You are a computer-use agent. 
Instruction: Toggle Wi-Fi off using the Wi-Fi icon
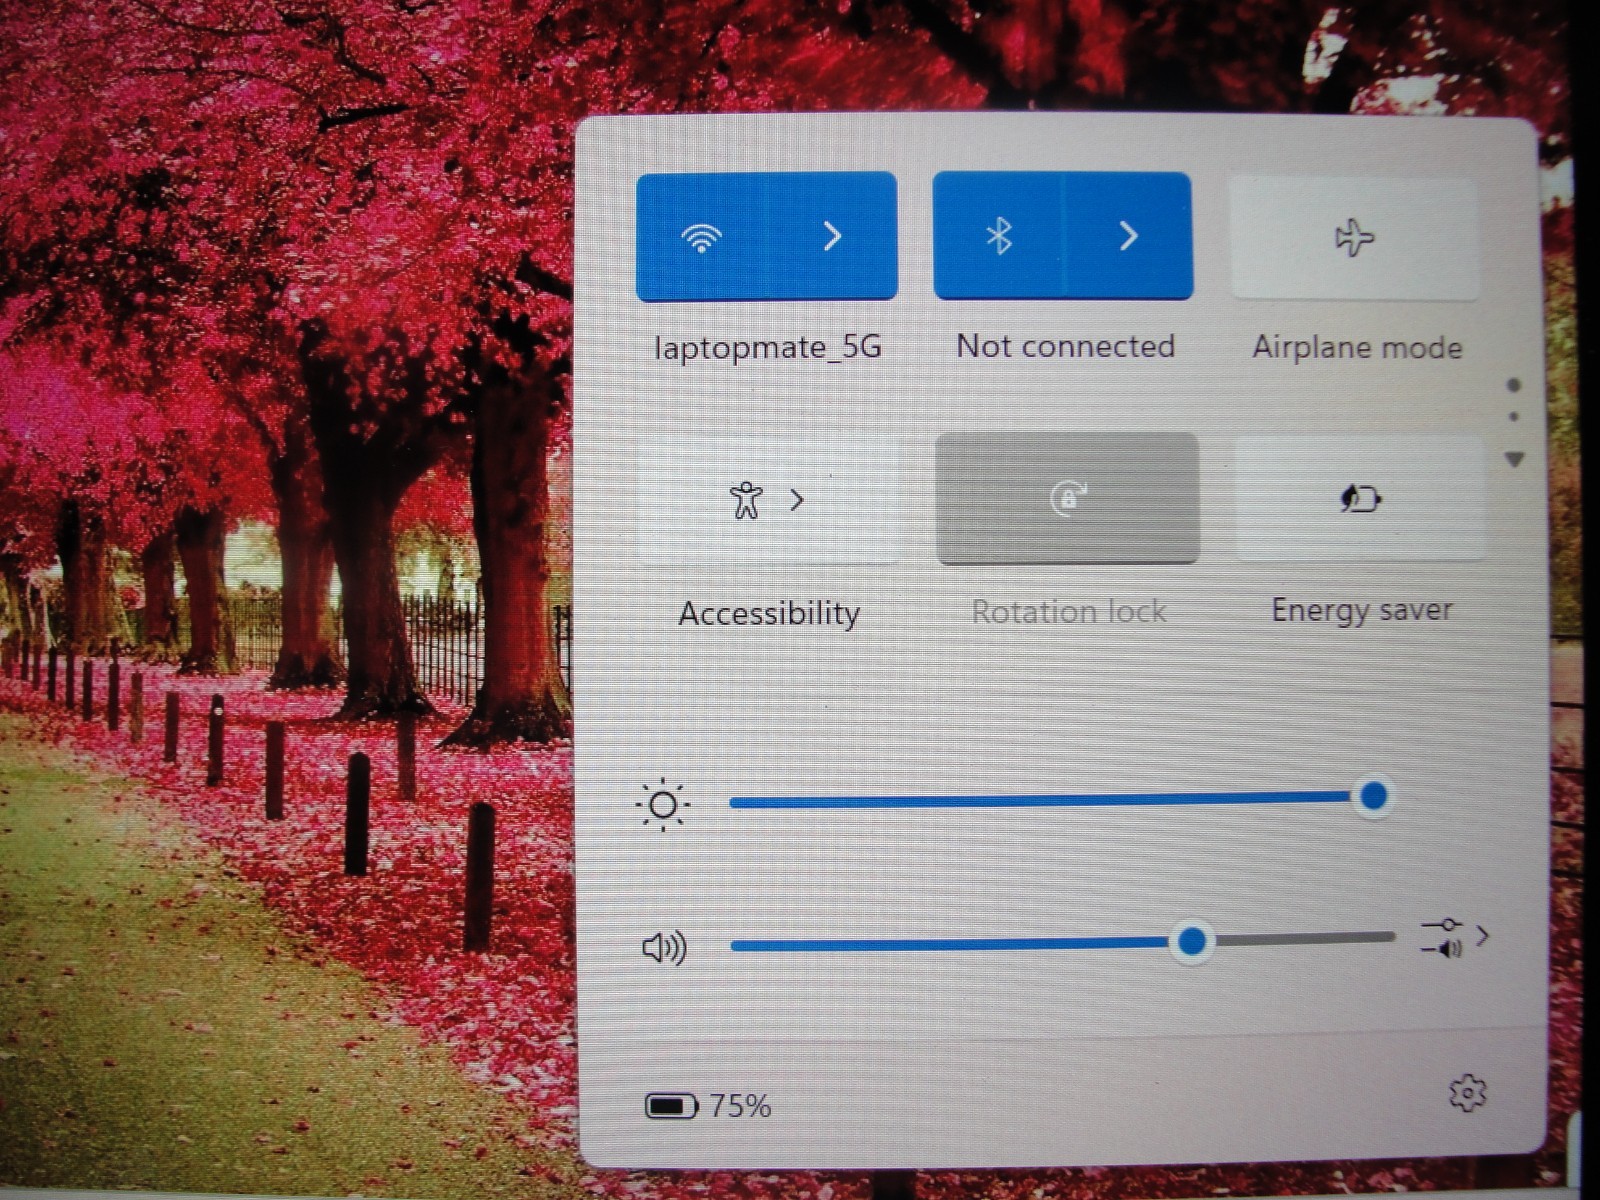point(702,237)
